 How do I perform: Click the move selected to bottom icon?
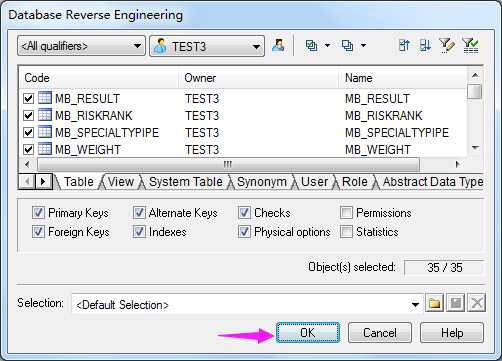point(425,45)
